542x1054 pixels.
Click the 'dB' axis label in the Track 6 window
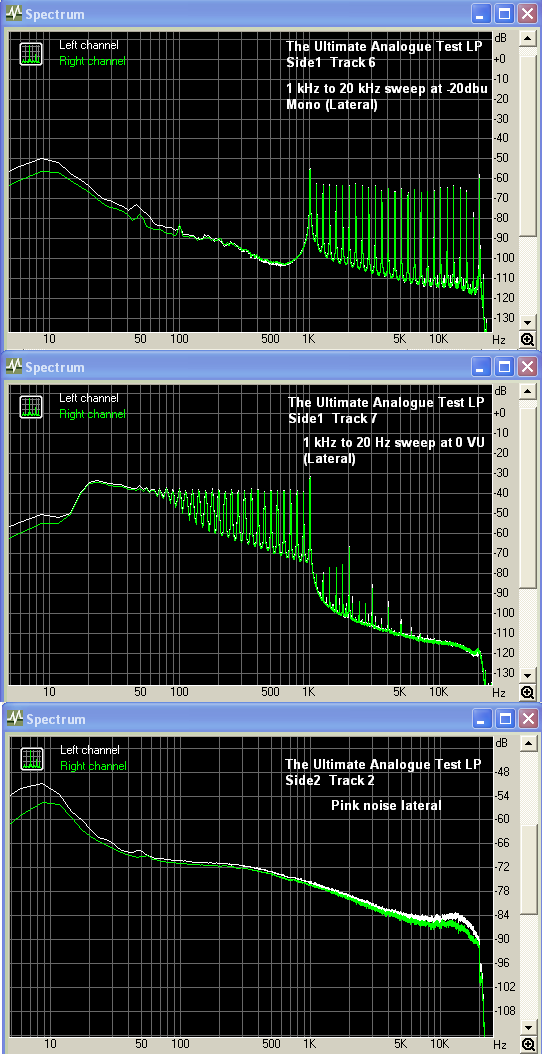500,38
